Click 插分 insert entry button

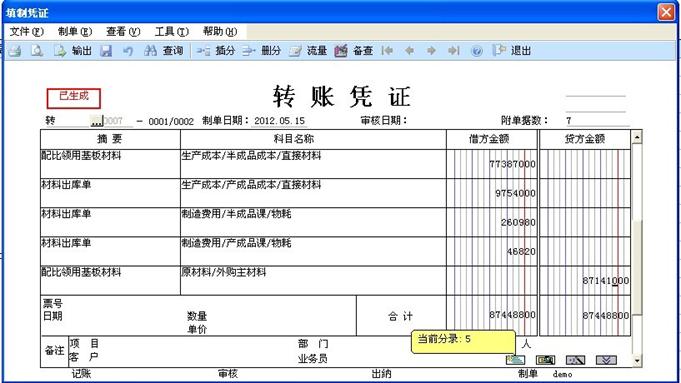point(215,51)
